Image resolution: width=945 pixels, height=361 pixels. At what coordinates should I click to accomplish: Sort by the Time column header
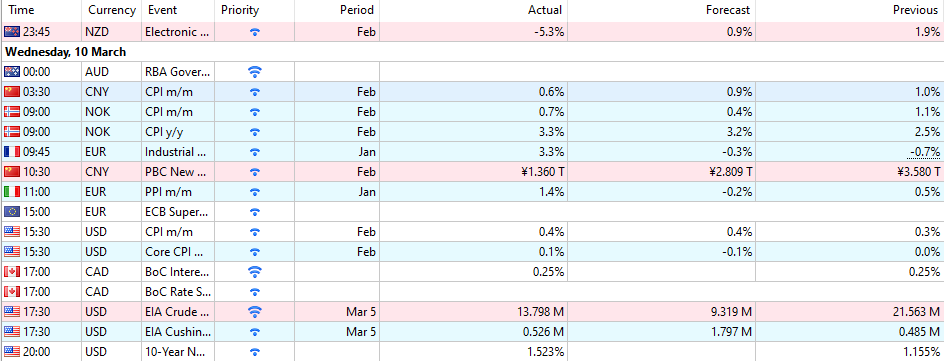click(22, 10)
